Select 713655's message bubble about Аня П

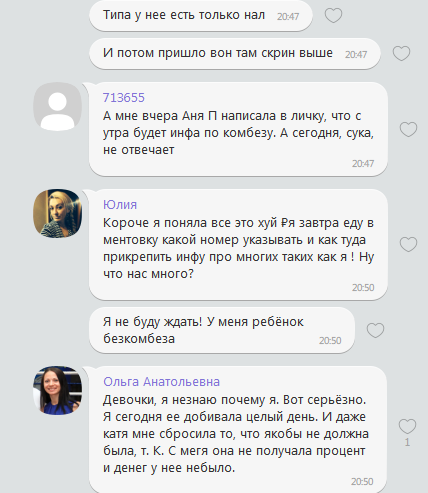238,129
